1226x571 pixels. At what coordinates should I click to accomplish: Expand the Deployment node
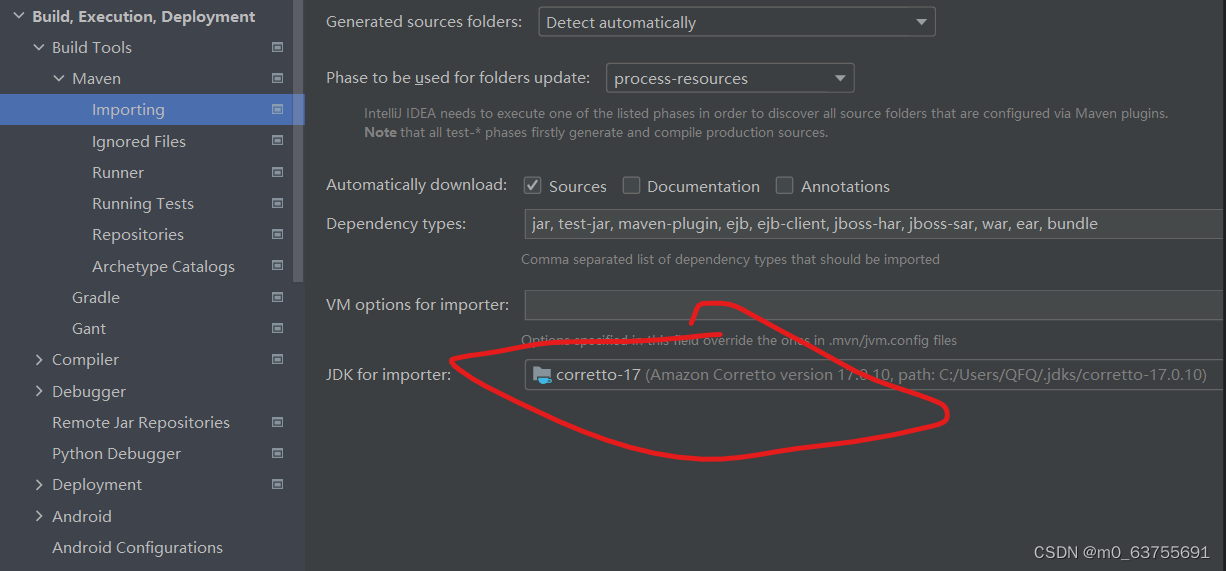[39, 484]
